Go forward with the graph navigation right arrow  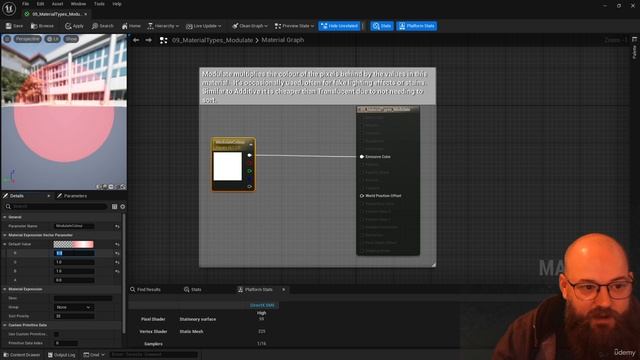[x=149, y=40]
